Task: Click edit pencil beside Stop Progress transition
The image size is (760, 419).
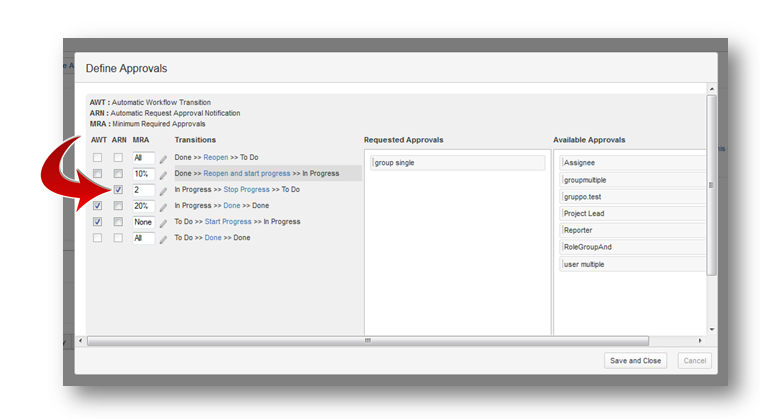Action: pos(164,190)
